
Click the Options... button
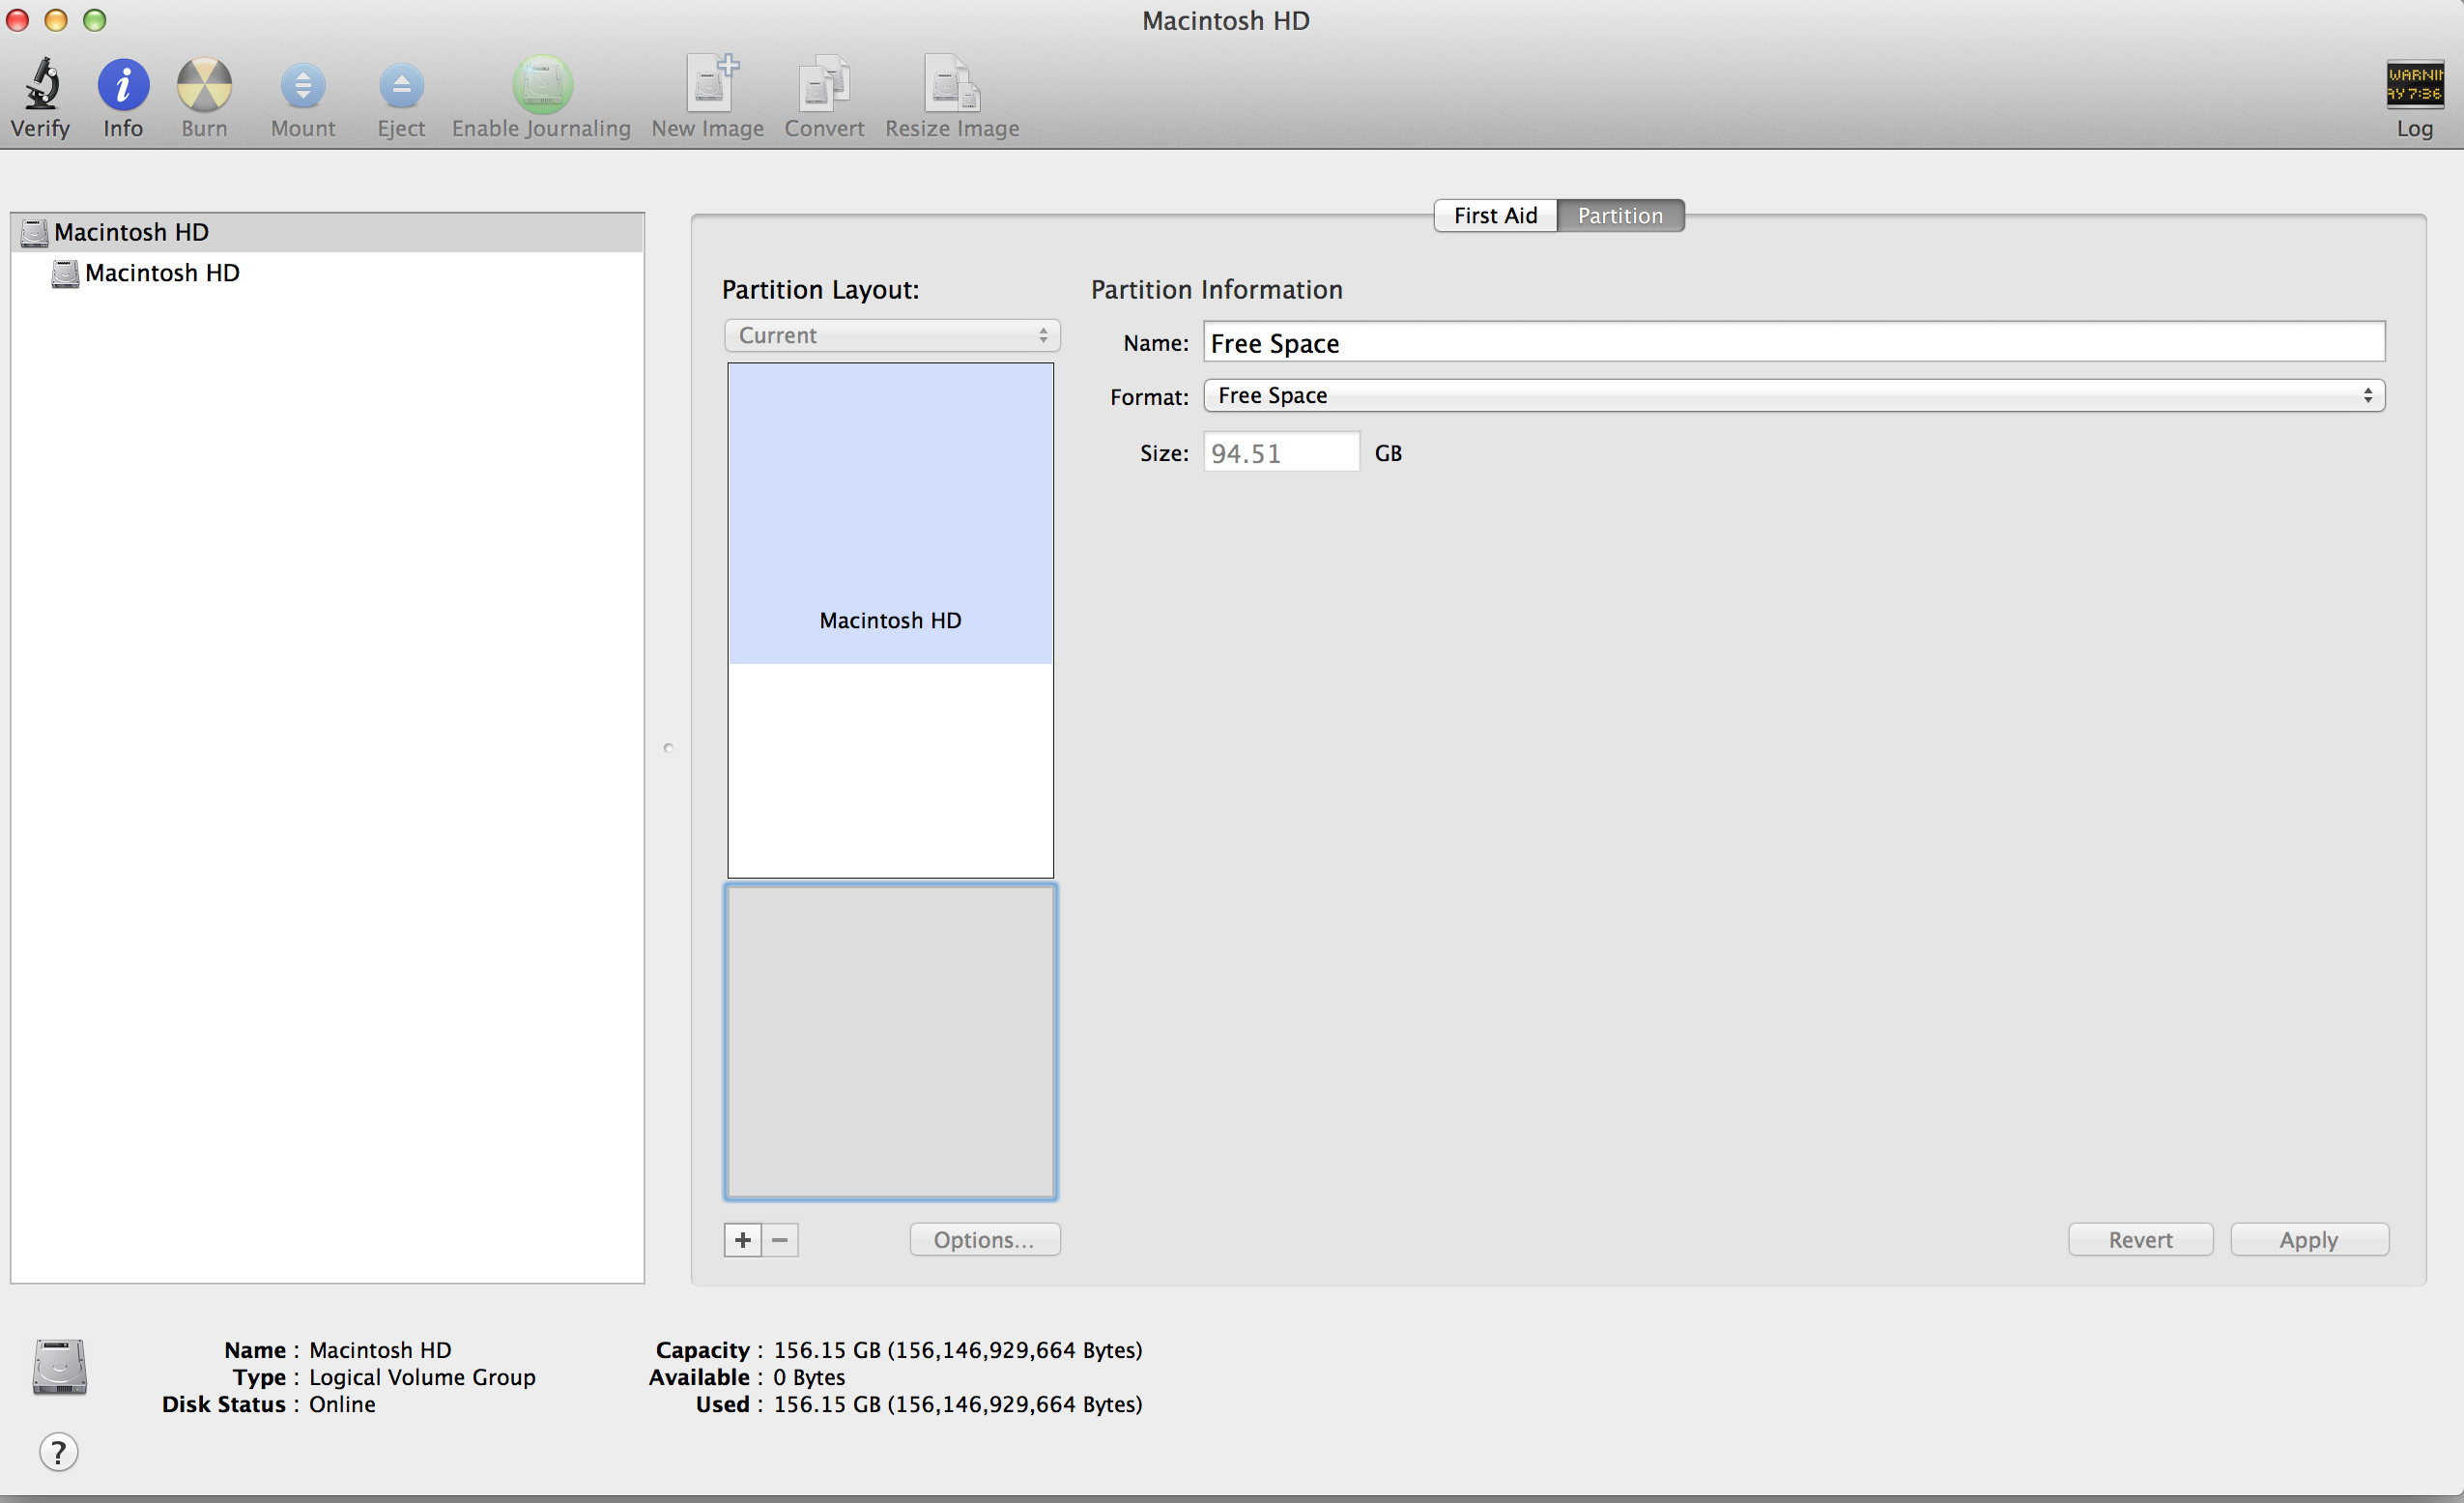click(x=984, y=1239)
